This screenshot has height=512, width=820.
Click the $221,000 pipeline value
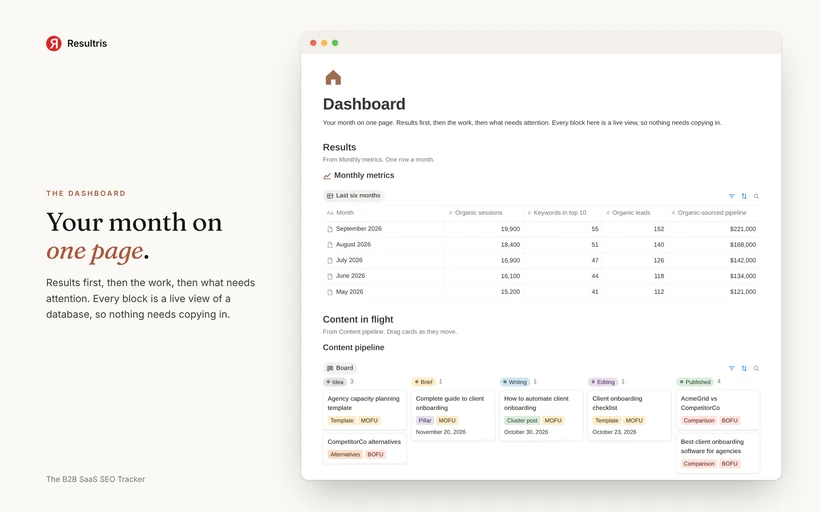click(743, 229)
